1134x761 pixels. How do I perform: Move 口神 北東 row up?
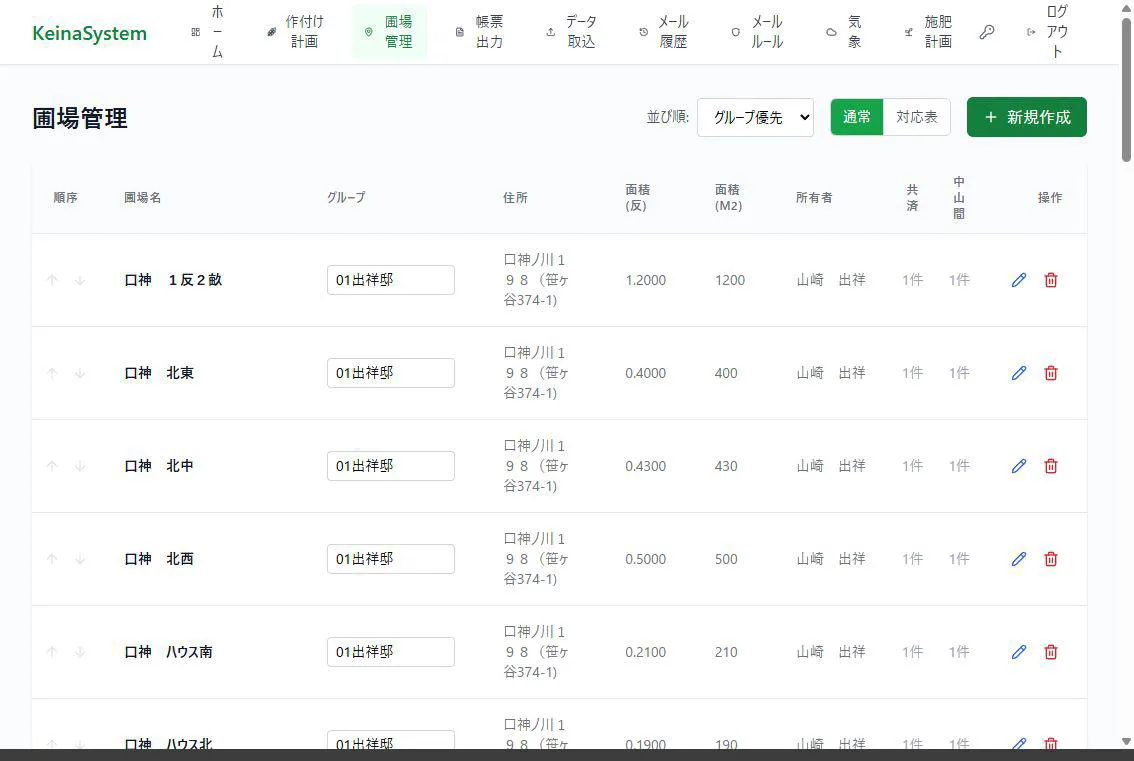point(52,373)
